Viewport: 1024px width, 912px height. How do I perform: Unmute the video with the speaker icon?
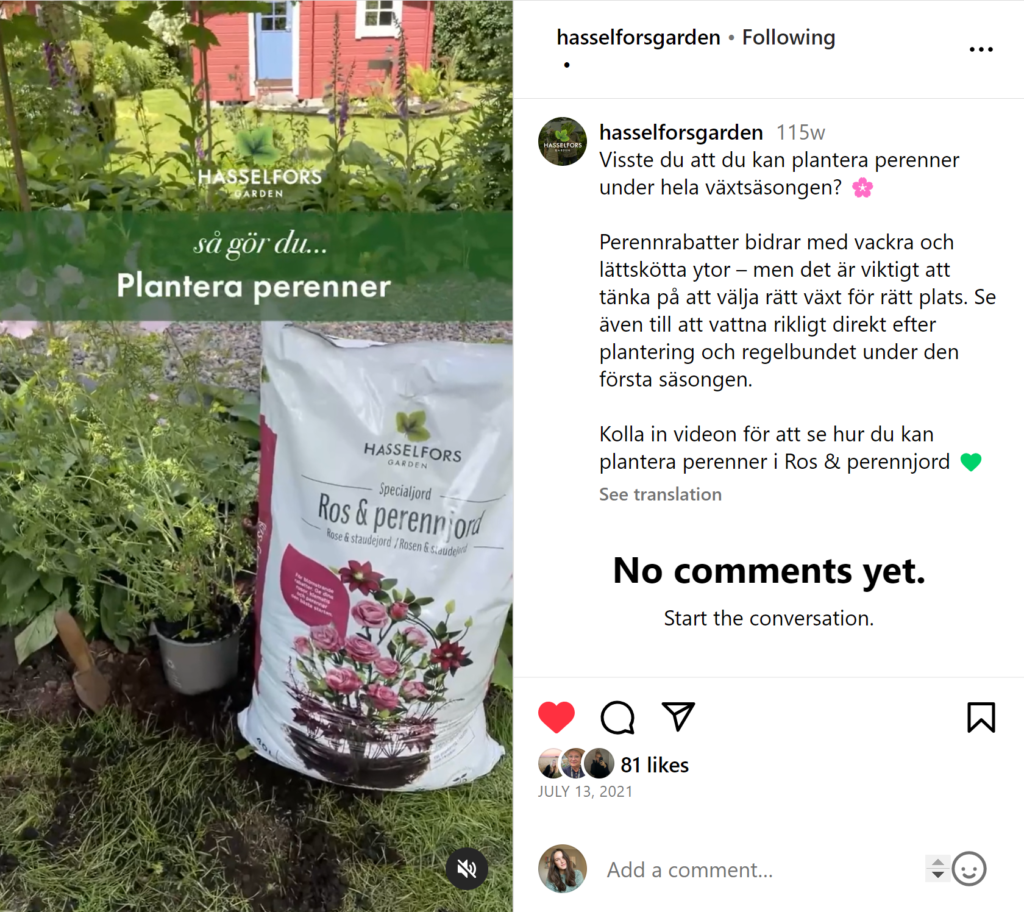(466, 868)
